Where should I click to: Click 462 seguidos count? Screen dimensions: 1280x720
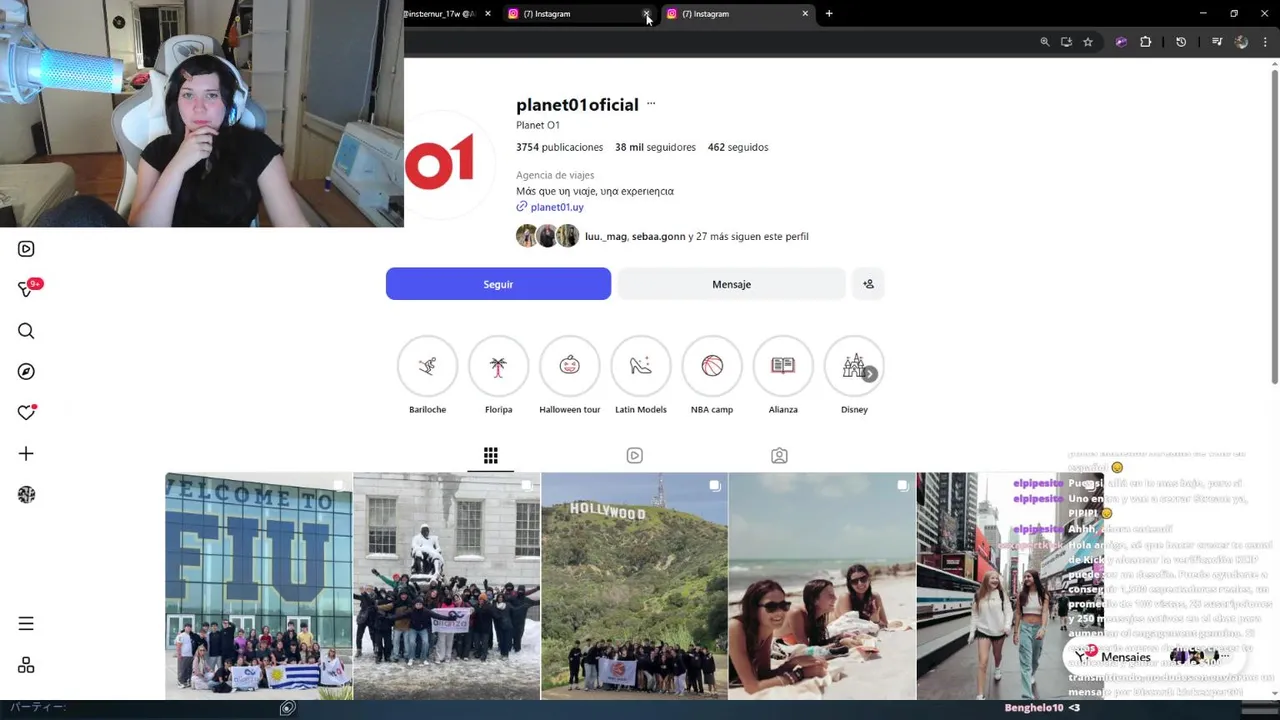pos(738,147)
